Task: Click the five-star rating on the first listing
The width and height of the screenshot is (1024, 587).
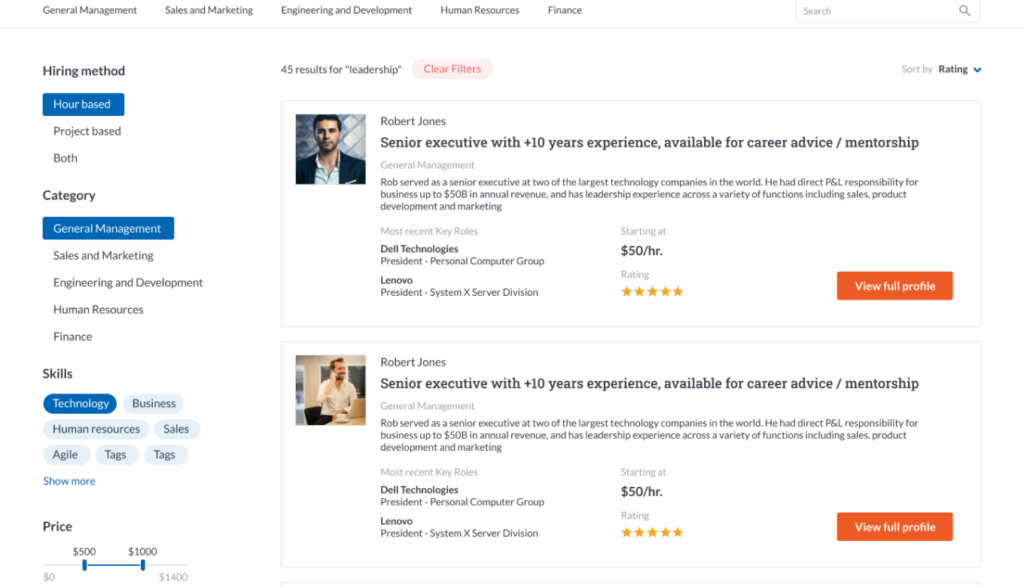Action: 651,291
